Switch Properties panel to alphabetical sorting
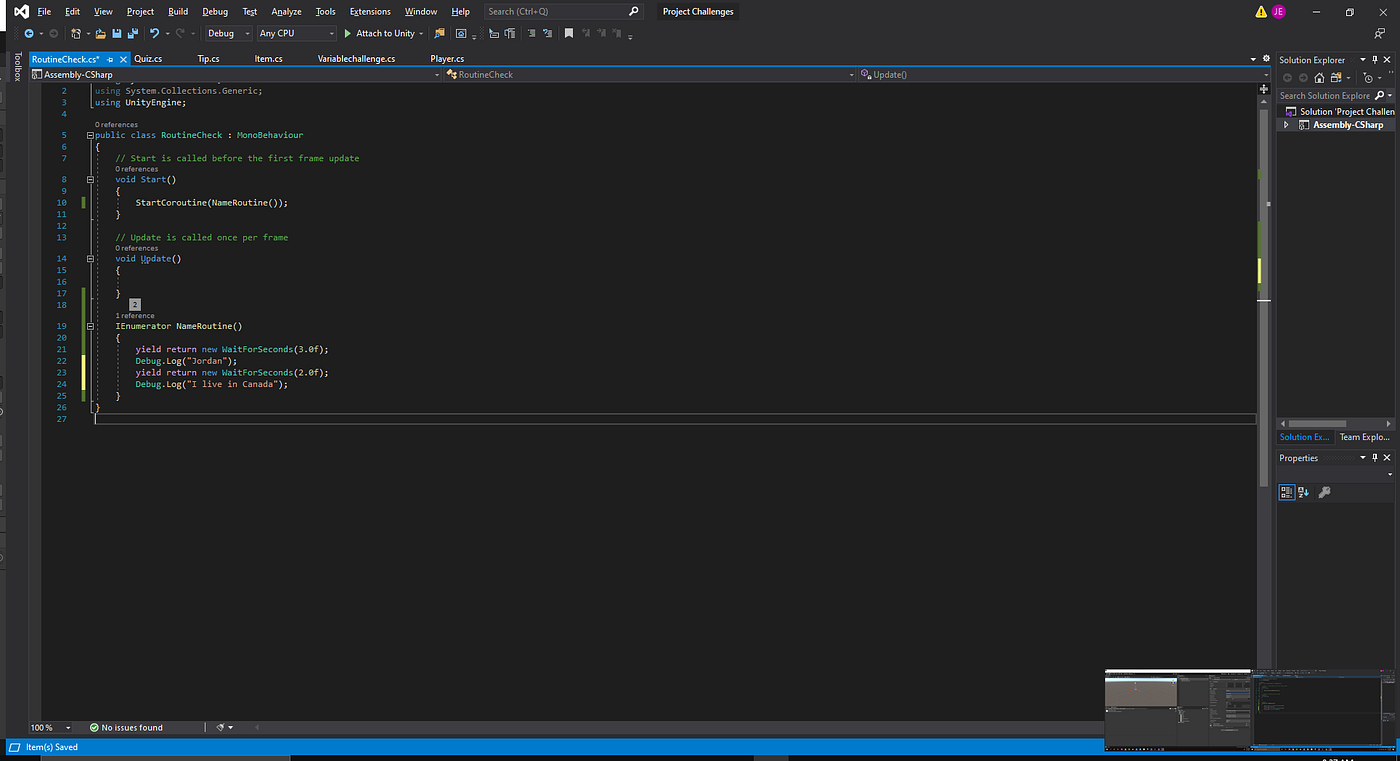Screen dimensions: 1400x761 (x=1302, y=492)
